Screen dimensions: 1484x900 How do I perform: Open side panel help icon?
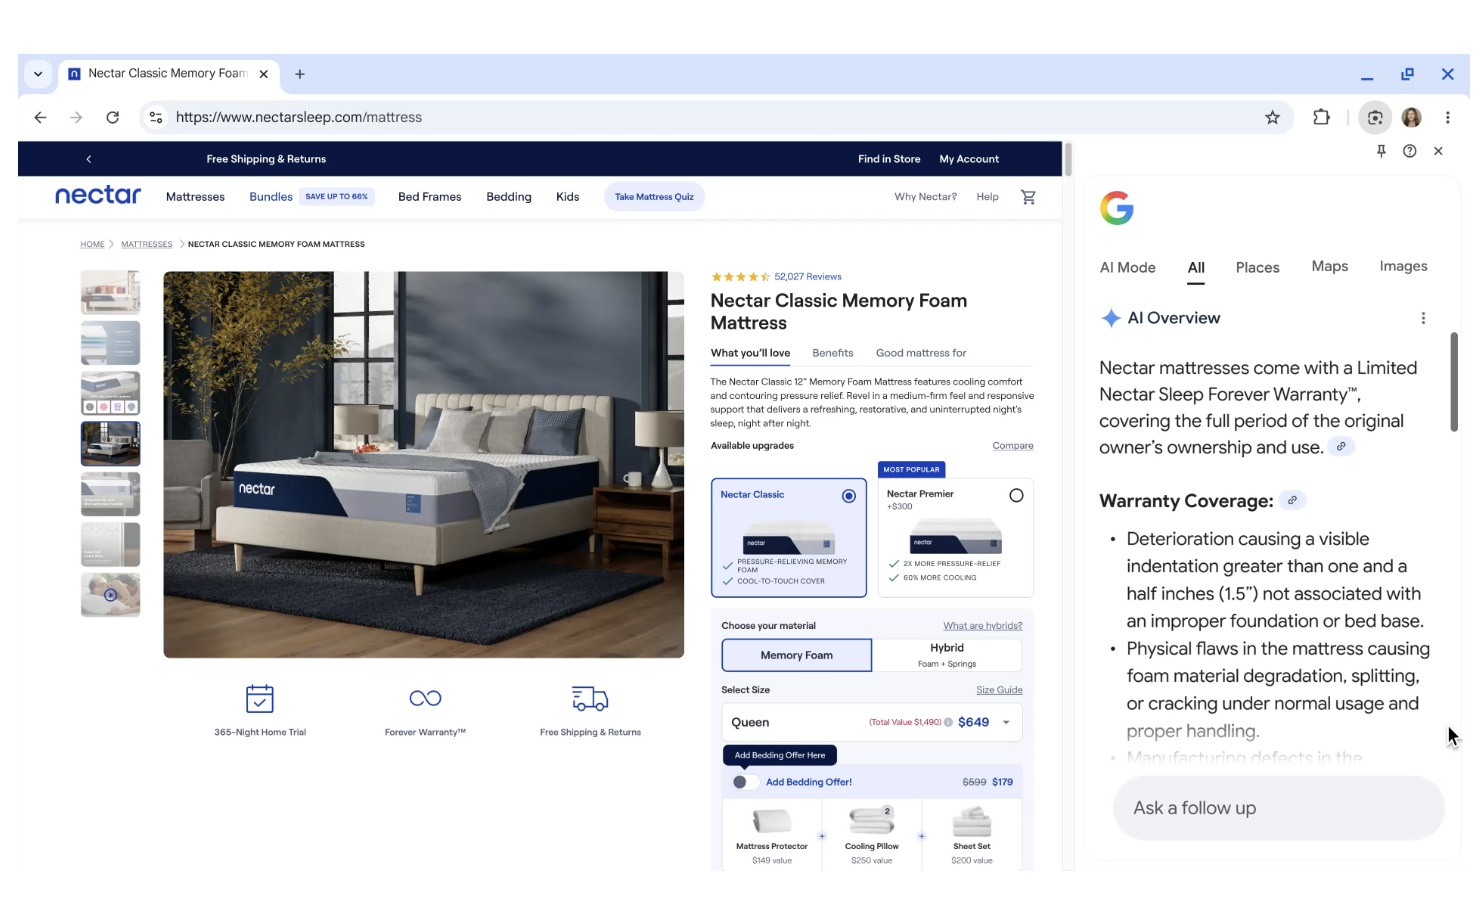pos(1409,151)
